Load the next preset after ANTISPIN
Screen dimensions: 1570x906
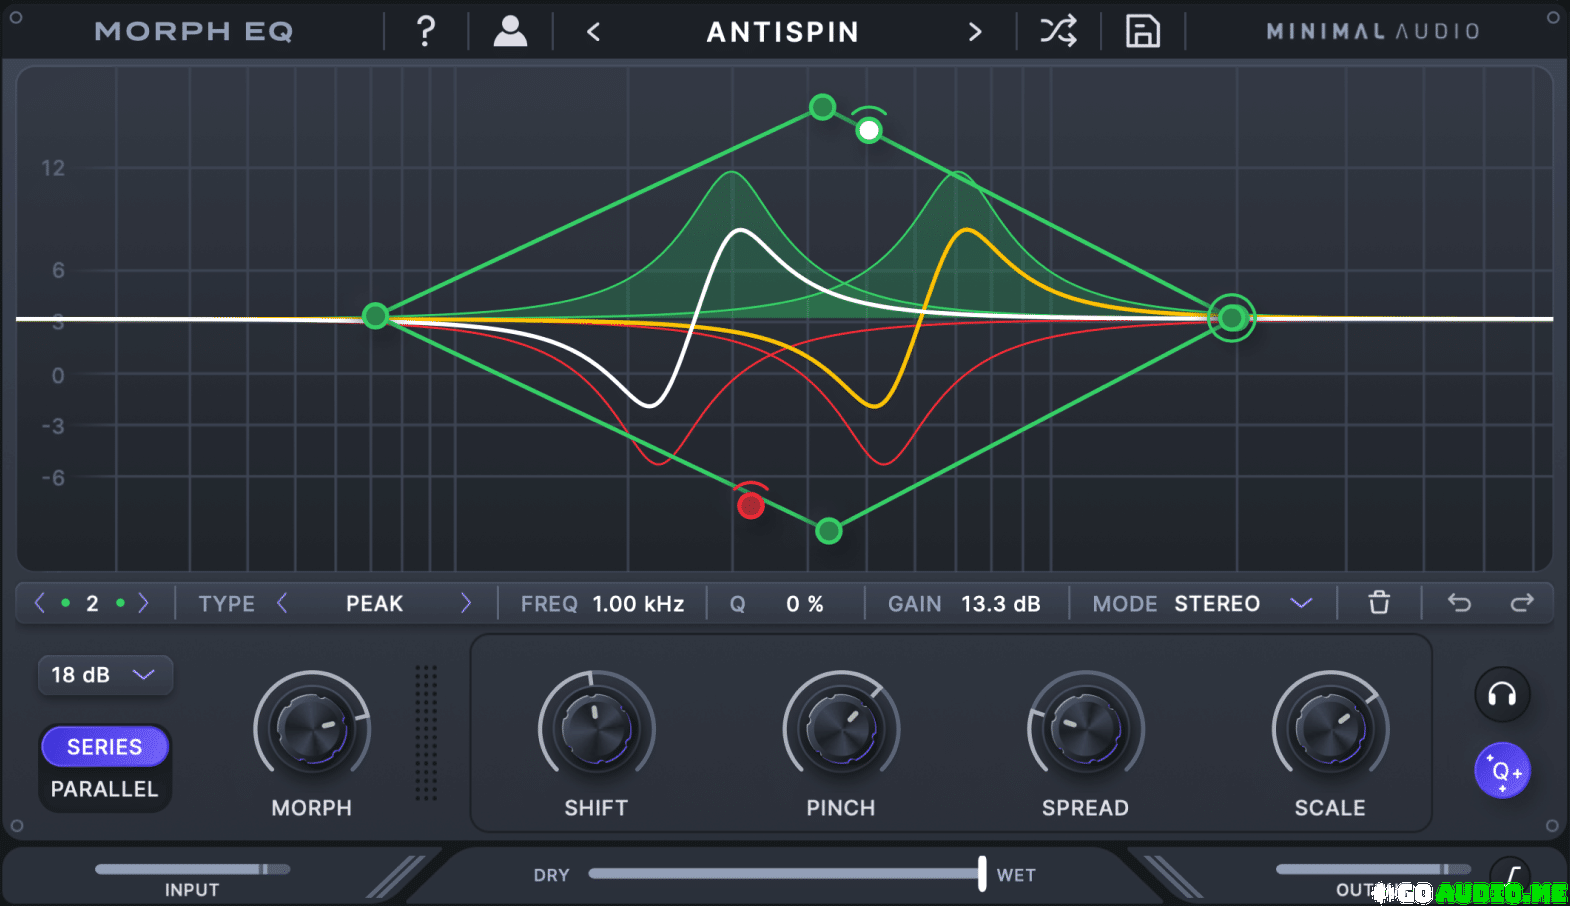pyautogui.click(x=975, y=32)
